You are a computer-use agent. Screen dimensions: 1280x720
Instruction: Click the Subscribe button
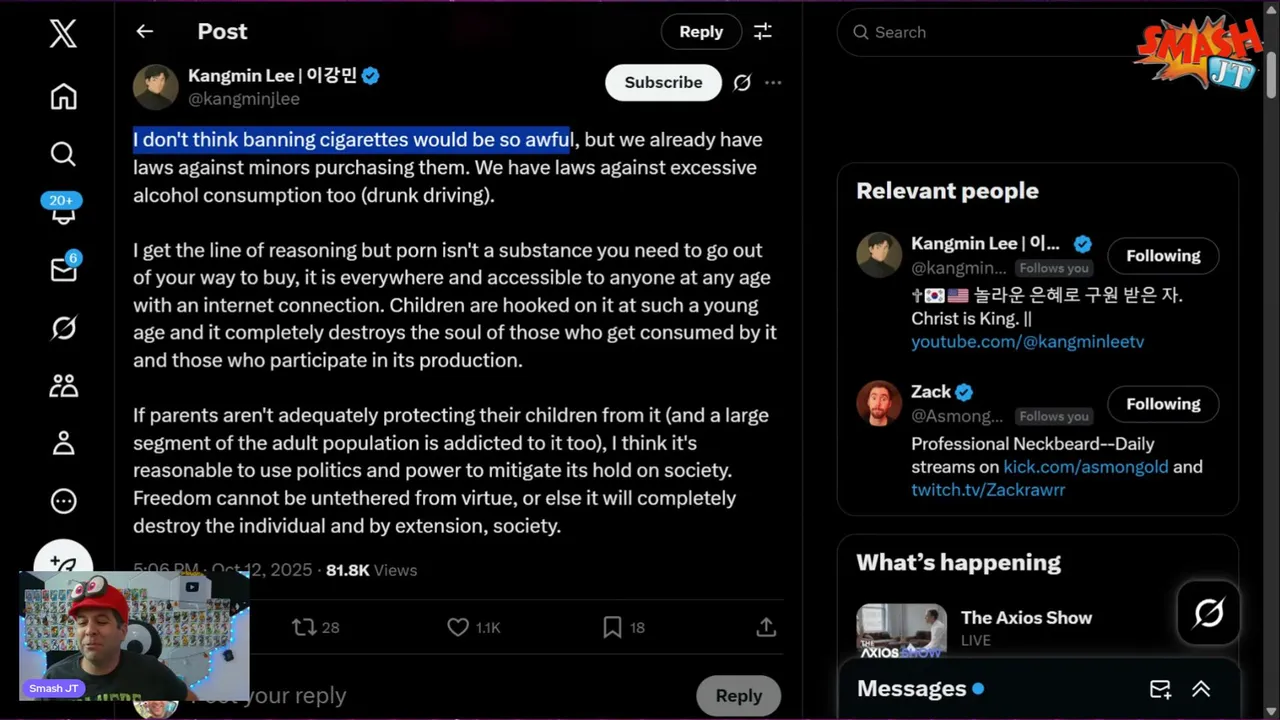point(663,83)
